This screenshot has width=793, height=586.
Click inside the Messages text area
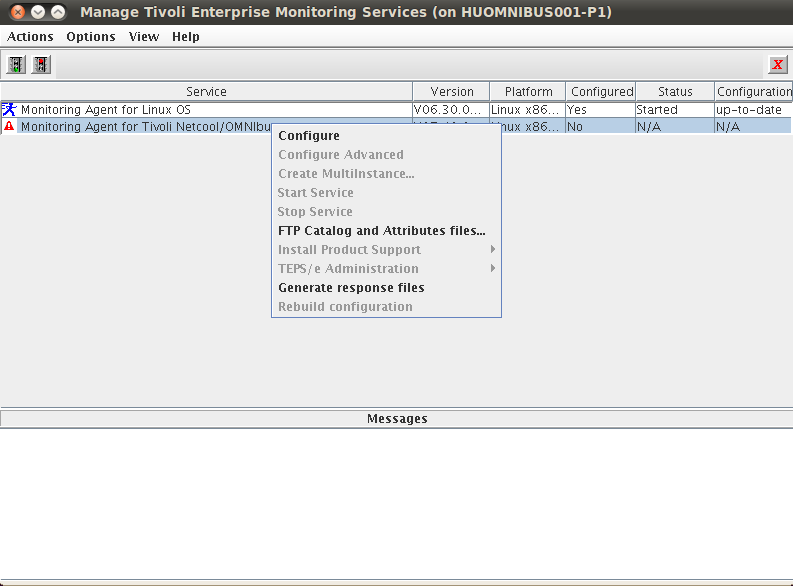(x=396, y=503)
